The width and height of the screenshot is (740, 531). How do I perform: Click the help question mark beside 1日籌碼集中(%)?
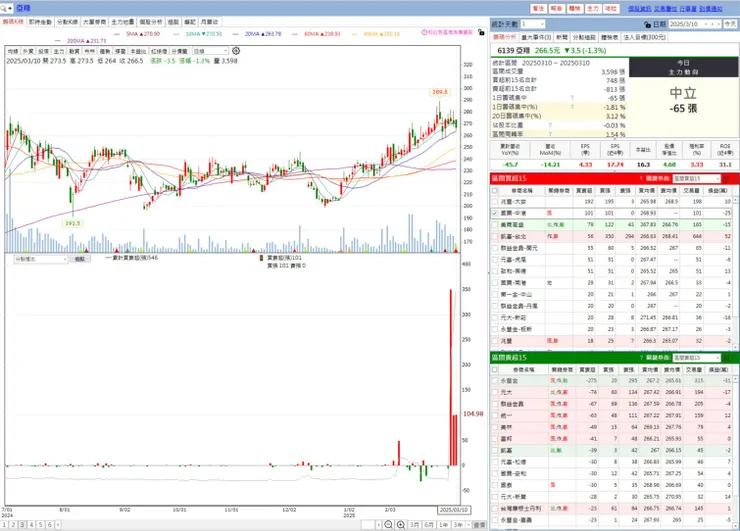pyautogui.click(x=572, y=107)
